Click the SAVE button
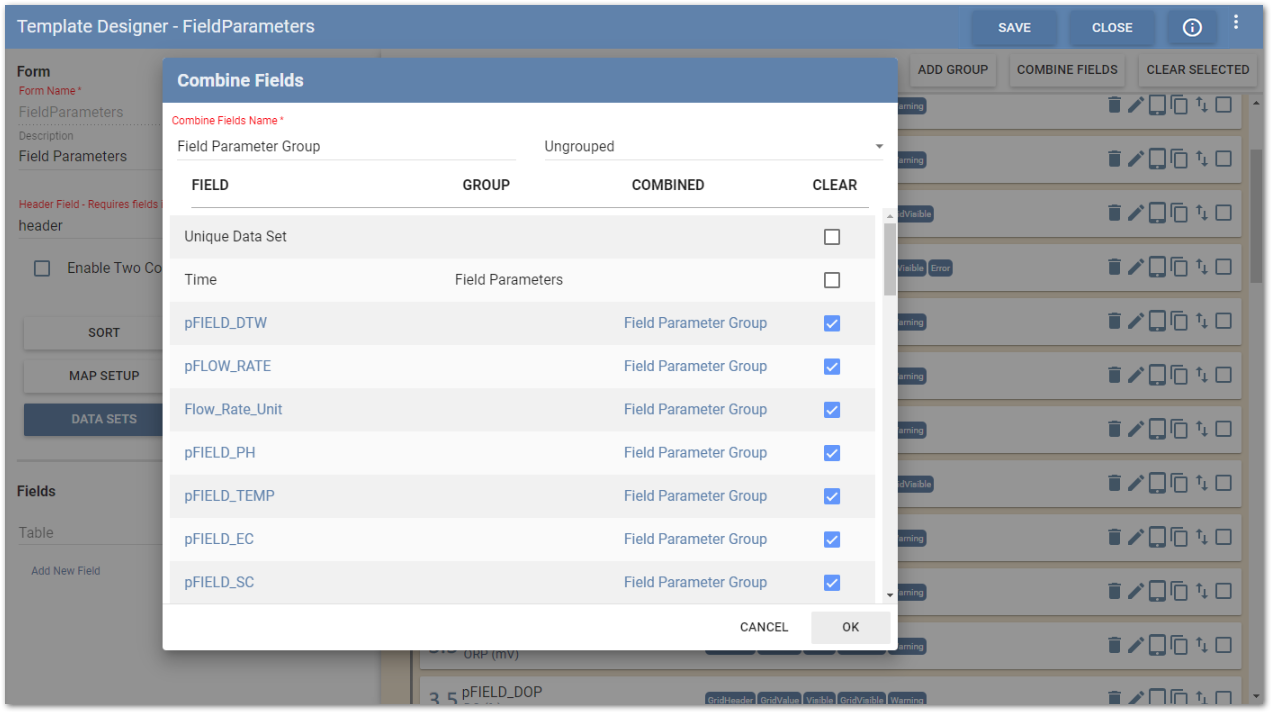1272x713 pixels. click(1014, 28)
